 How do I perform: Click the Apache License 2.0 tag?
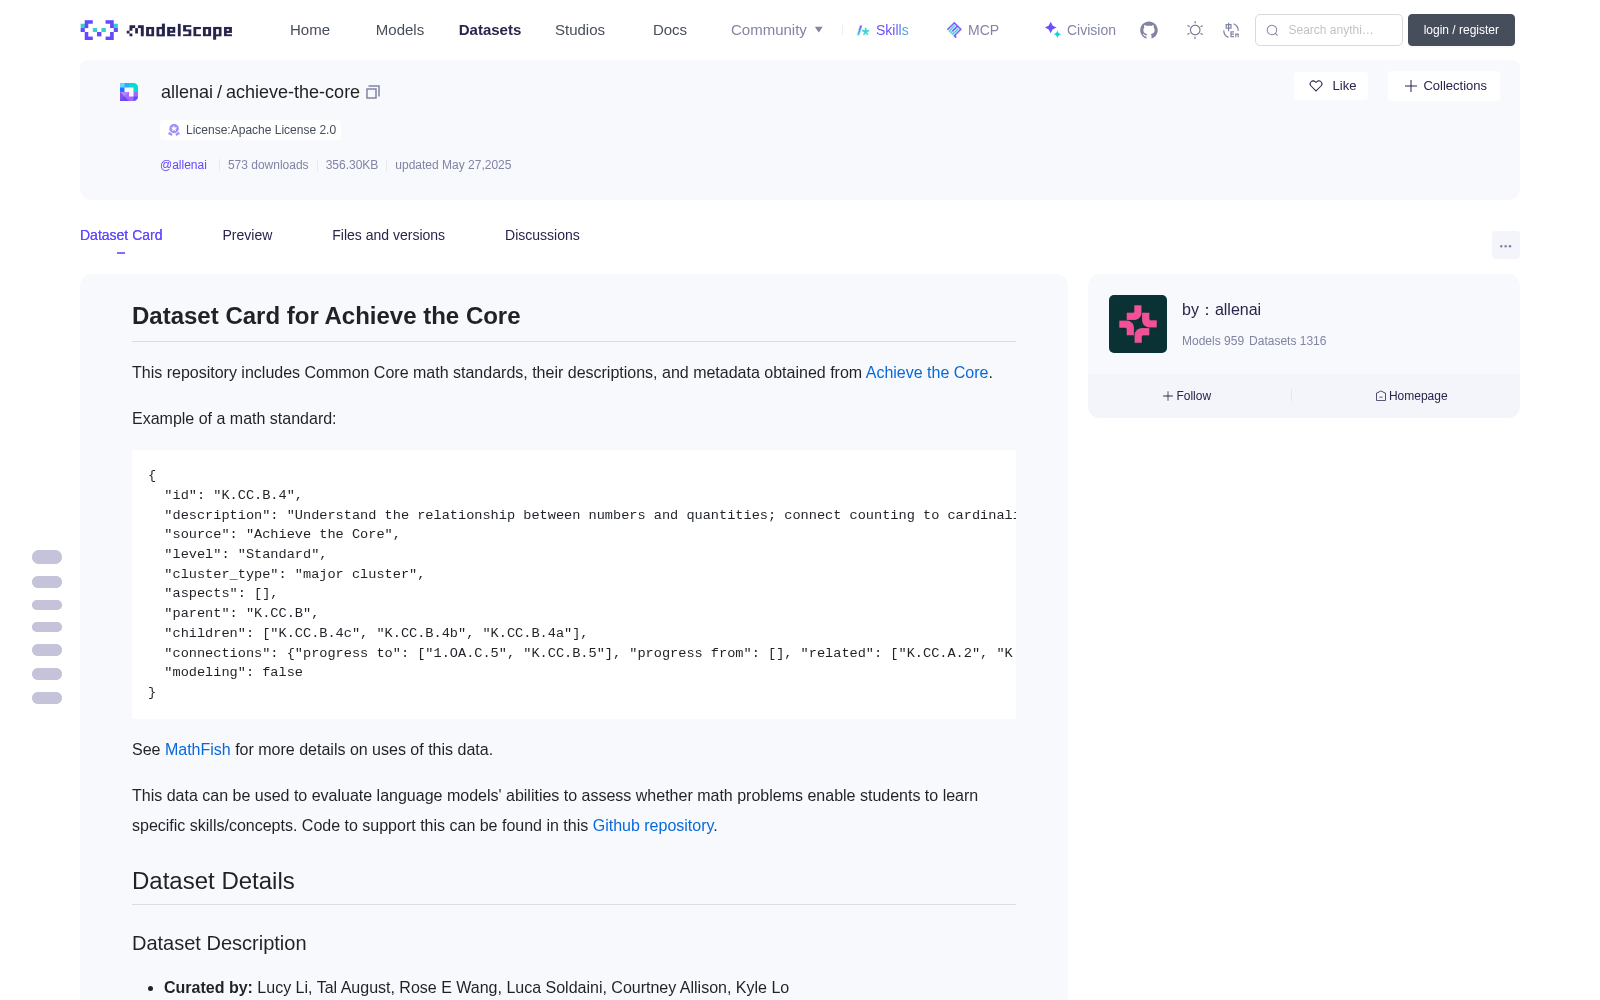pyautogui.click(x=251, y=130)
